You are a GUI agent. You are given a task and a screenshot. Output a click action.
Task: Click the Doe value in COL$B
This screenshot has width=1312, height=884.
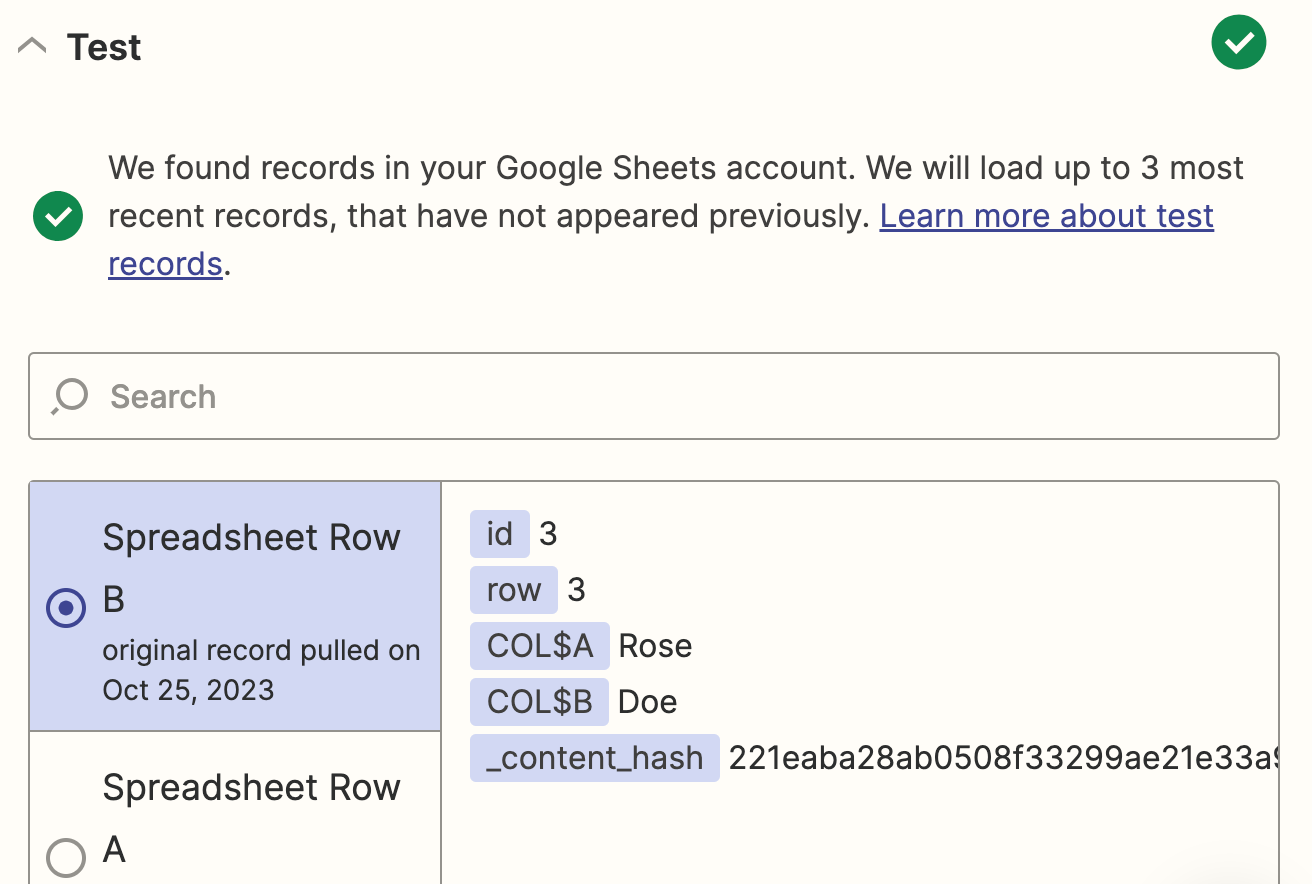[648, 702]
